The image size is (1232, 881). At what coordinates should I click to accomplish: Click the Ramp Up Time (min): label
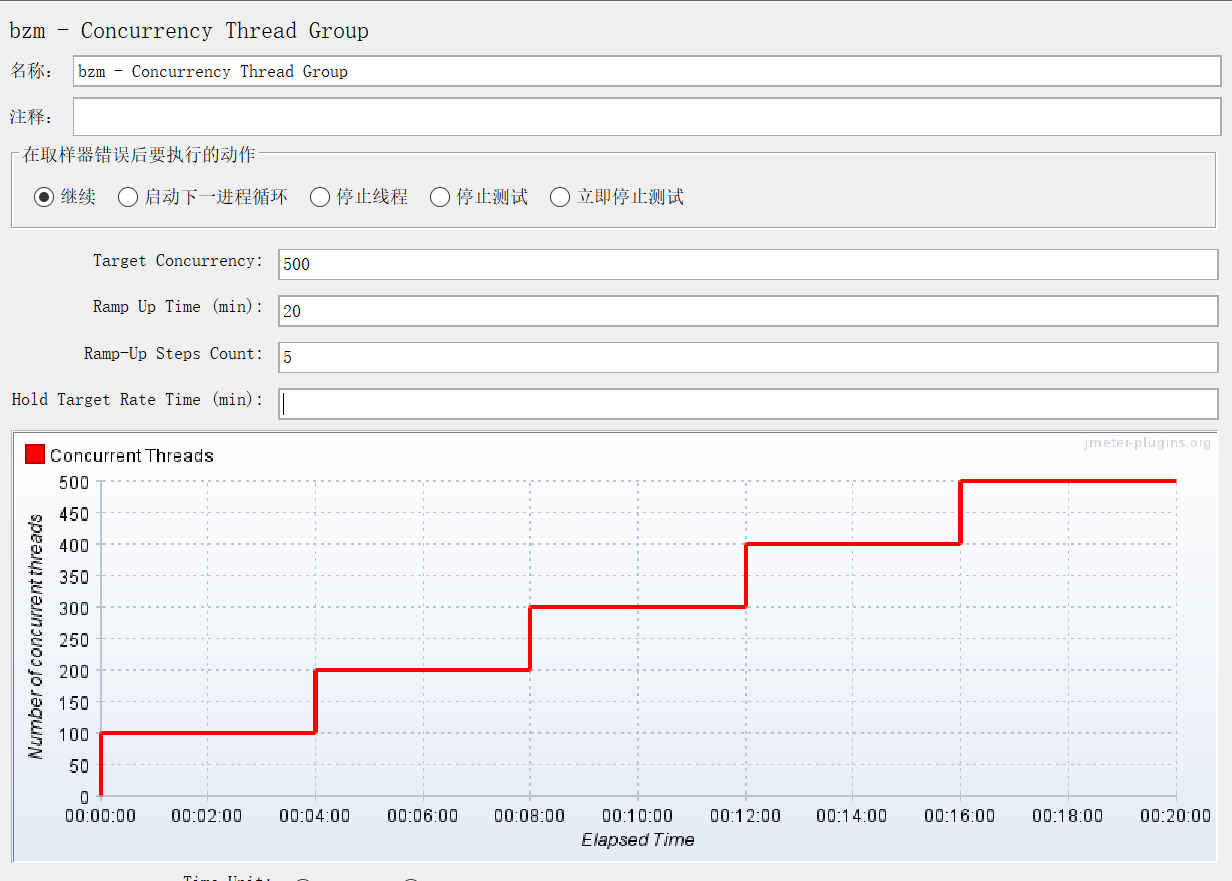tap(178, 307)
